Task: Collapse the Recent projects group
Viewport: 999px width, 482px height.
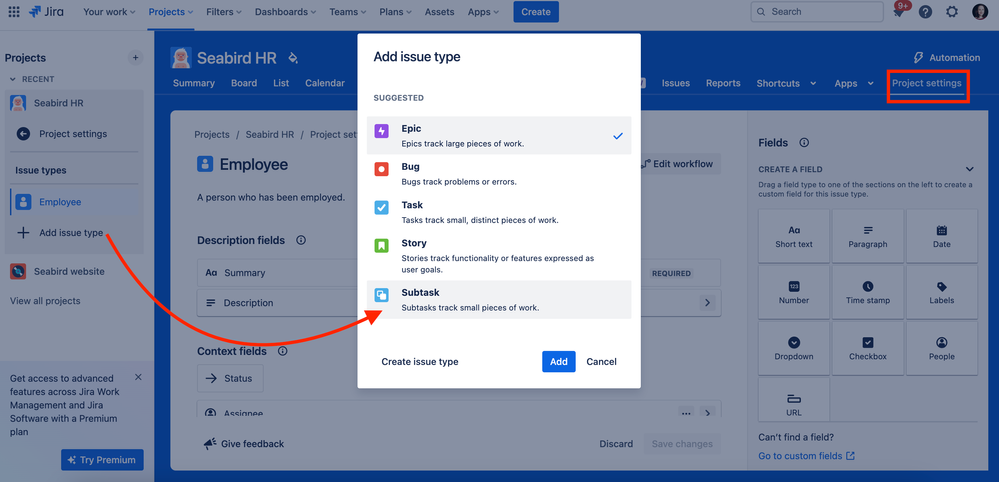Action: point(13,80)
